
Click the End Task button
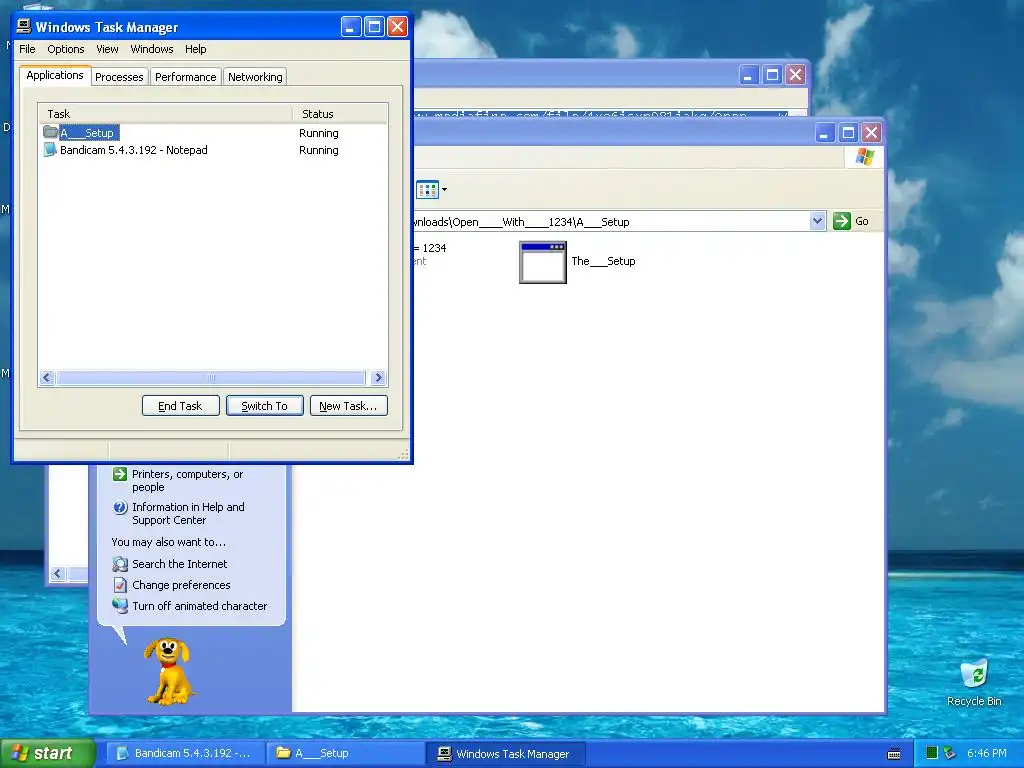[180, 406]
